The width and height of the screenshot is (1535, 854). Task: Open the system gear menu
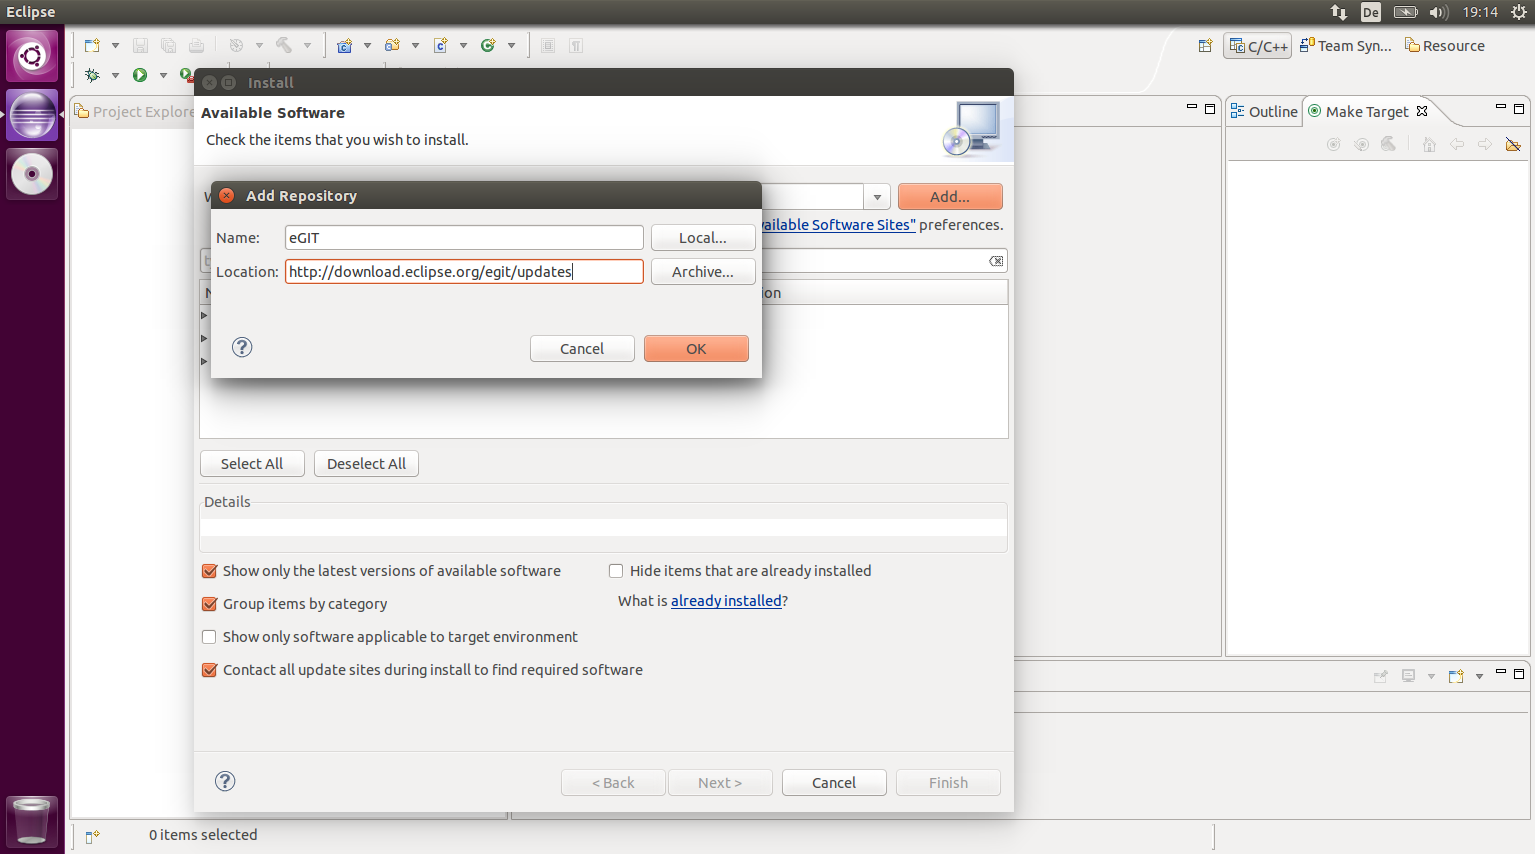[x=1519, y=12]
